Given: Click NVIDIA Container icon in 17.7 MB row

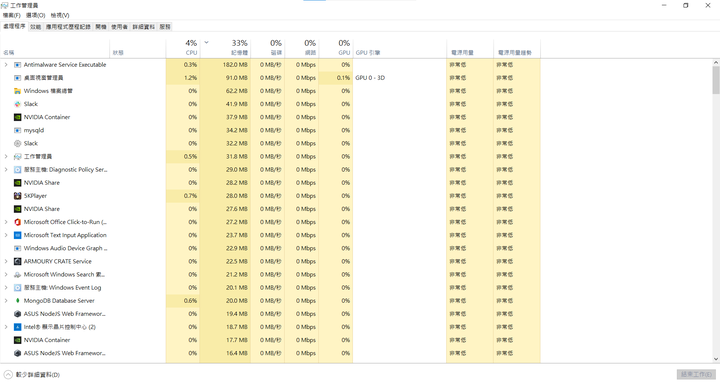Looking at the screenshot, I should point(17,340).
